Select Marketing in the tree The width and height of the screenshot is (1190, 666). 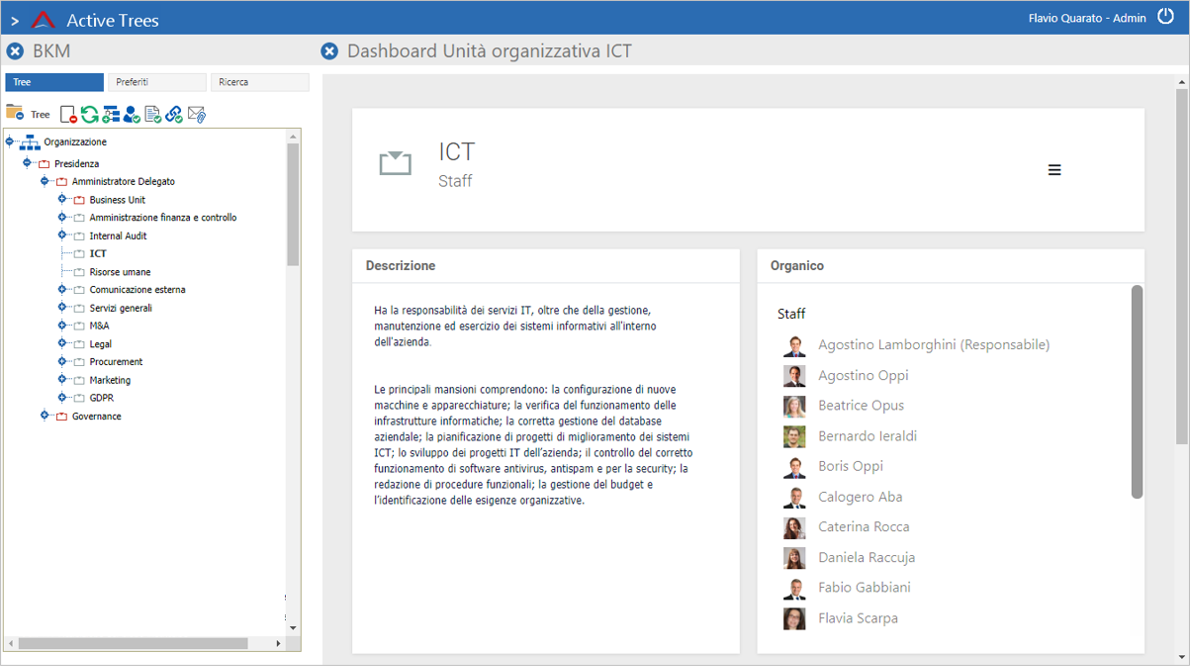click(x=110, y=380)
